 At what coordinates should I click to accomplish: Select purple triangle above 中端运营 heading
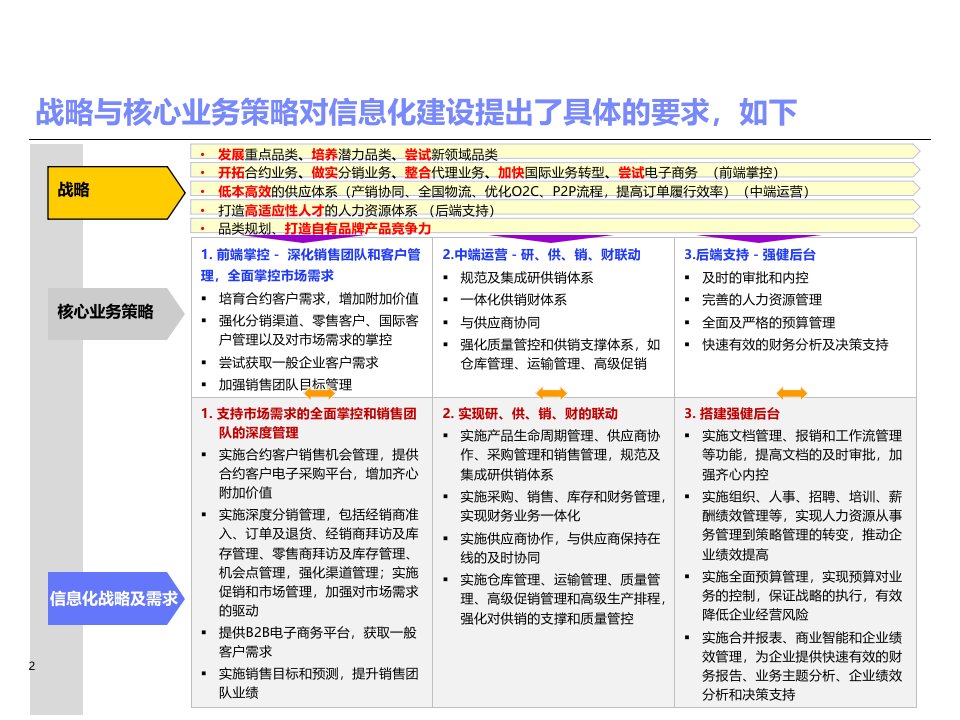click(x=551, y=238)
